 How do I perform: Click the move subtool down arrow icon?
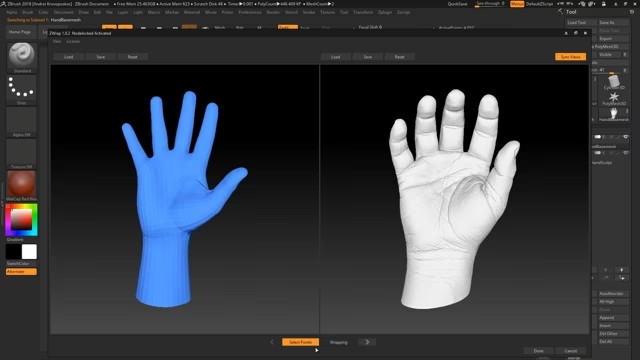pyautogui.click(x=622, y=270)
